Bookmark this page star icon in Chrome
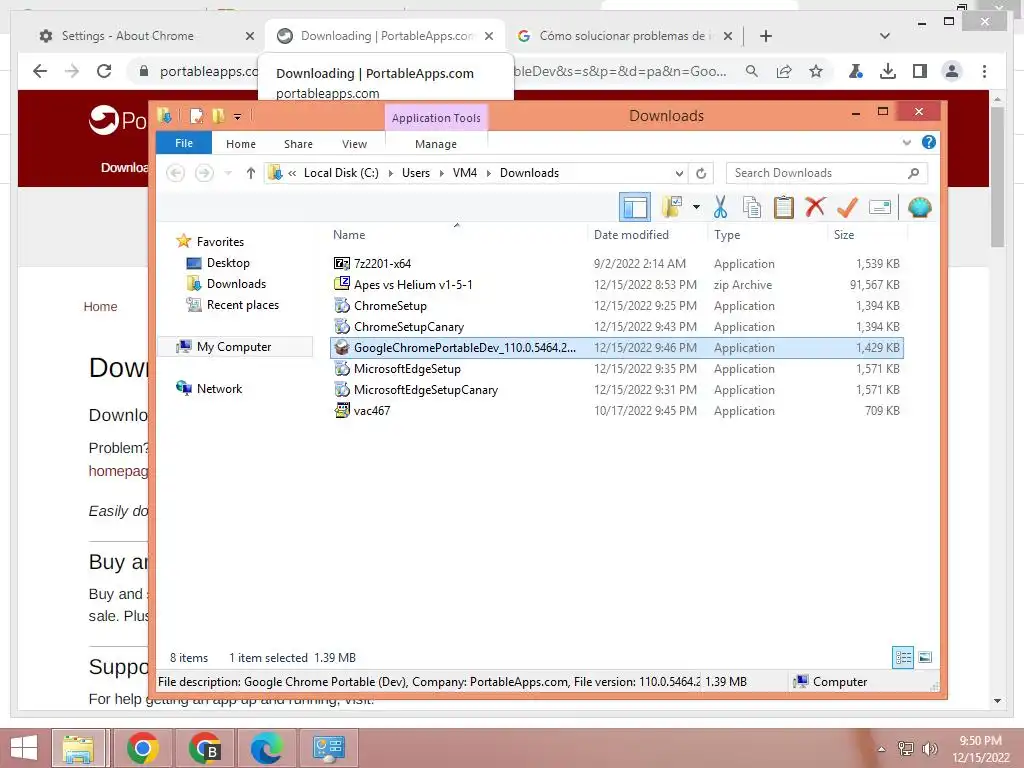Image resolution: width=1024 pixels, height=768 pixels. (x=816, y=71)
